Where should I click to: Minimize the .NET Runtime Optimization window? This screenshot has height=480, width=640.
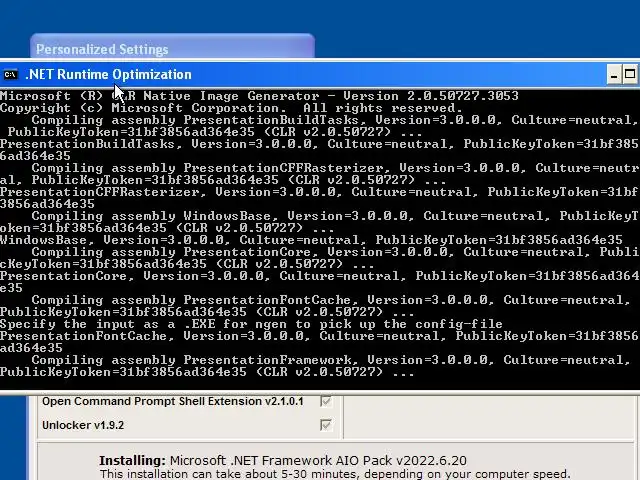(x=614, y=75)
